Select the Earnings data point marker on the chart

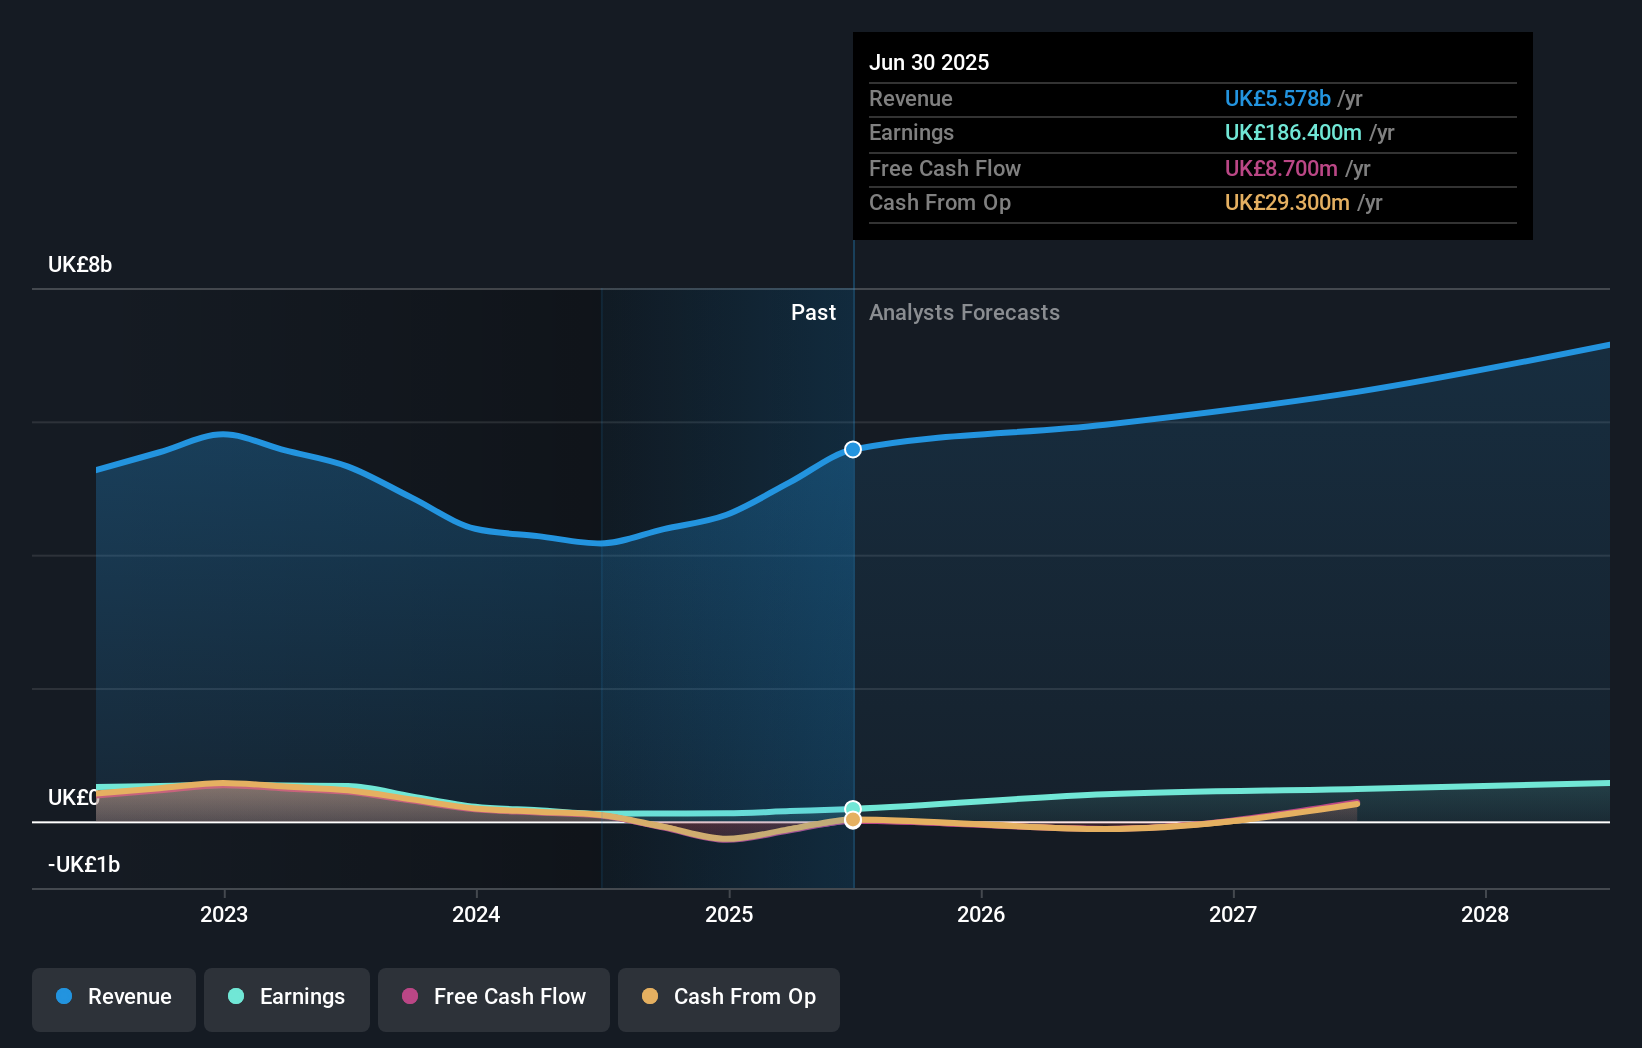[852, 806]
